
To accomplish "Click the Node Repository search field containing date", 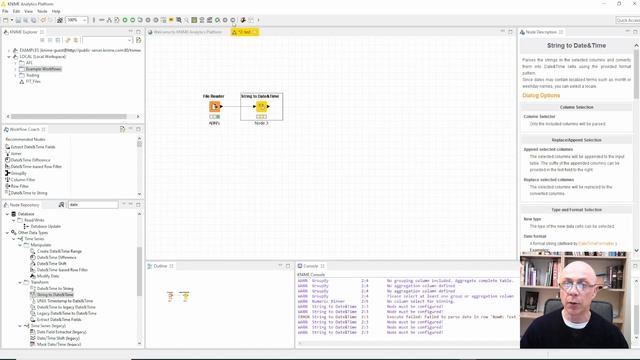I will point(93,204).
